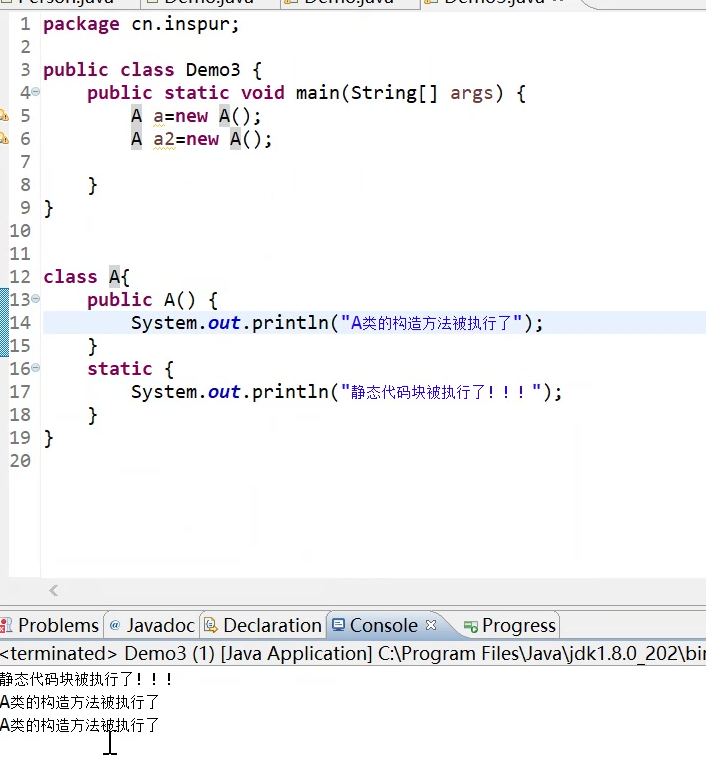Click the 'static' keyword on line 16
This screenshot has width=706, height=782.
click(120, 369)
